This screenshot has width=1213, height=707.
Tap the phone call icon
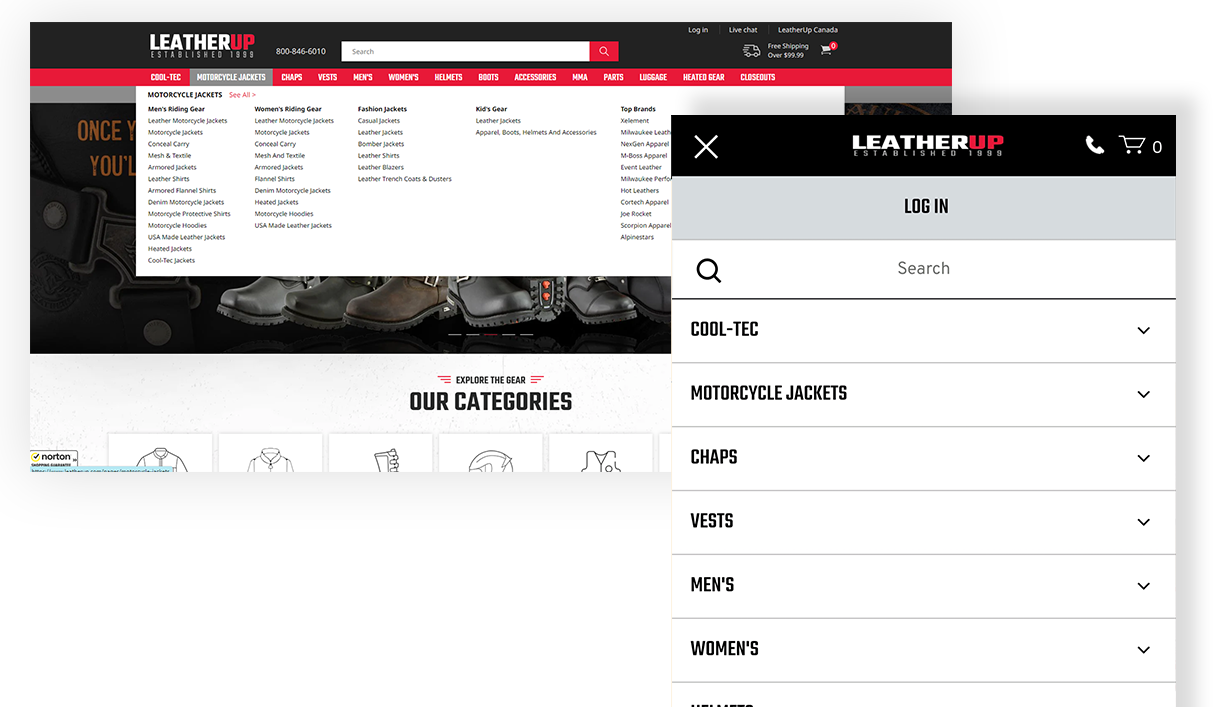tap(1095, 145)
